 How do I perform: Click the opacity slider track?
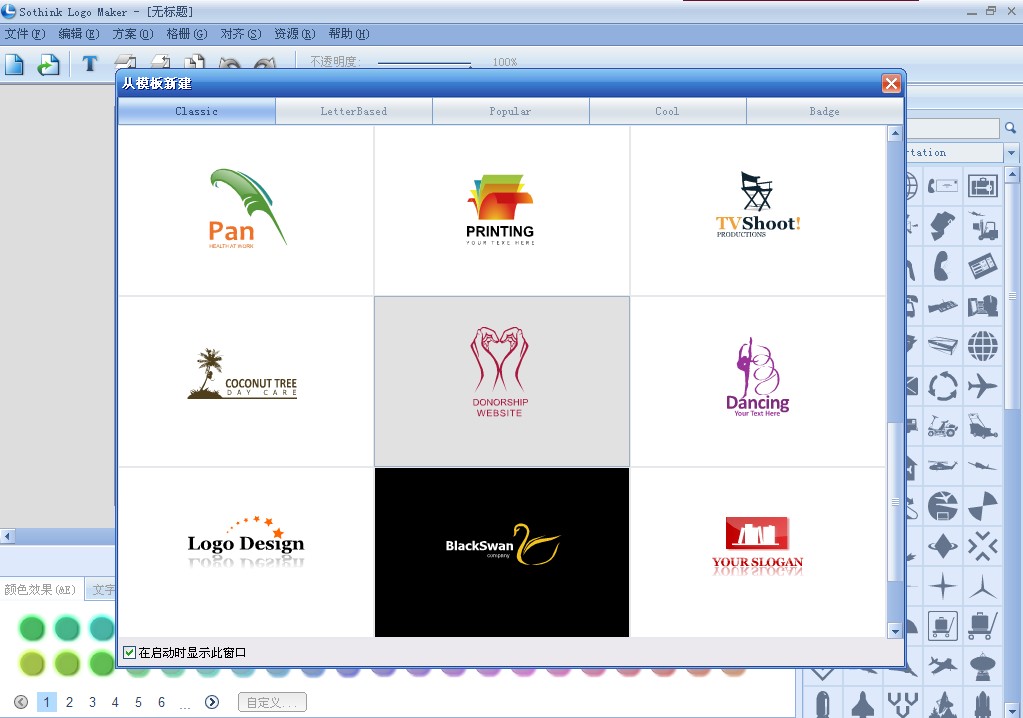tap(424, 63)
